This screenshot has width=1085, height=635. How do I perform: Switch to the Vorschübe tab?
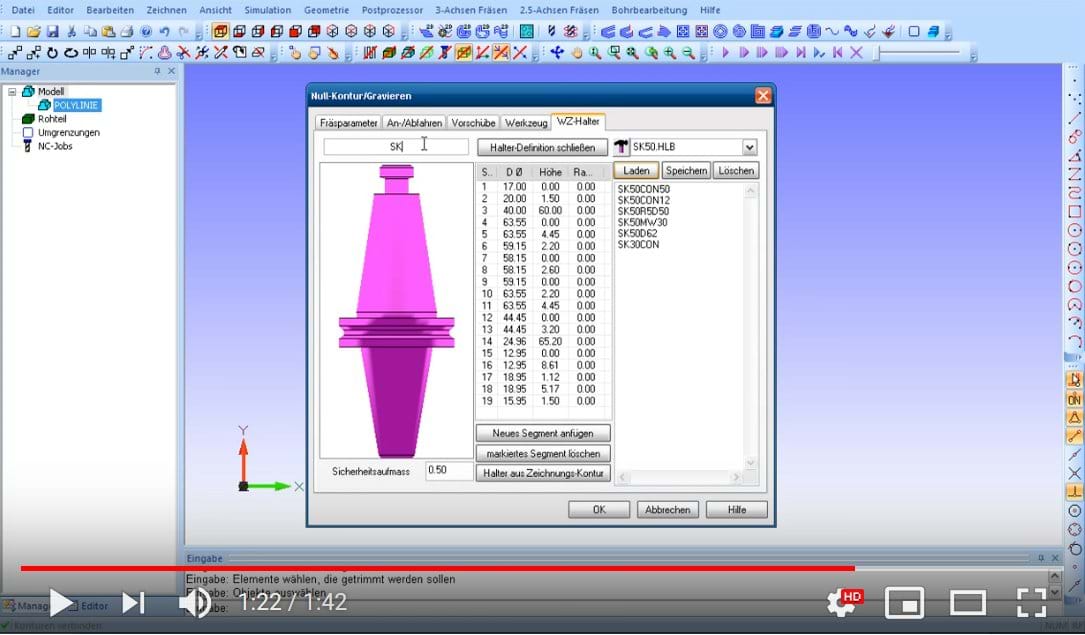tap(473, 122)
